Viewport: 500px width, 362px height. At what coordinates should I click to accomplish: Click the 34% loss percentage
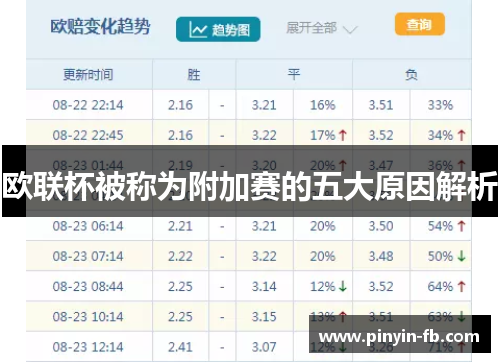pos(440,135)
